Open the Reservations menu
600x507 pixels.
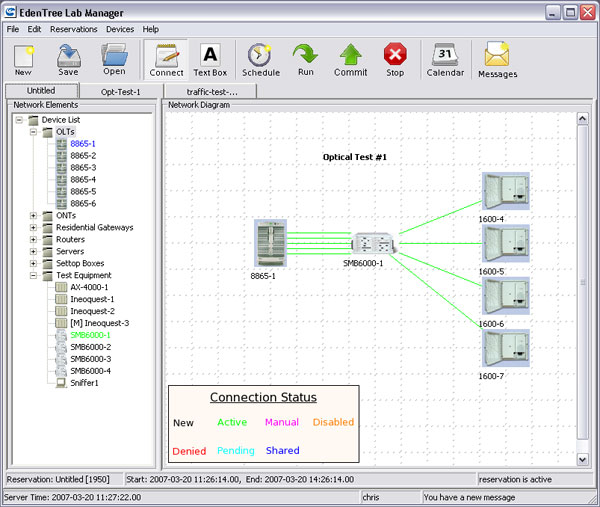[x=73, y=30]
